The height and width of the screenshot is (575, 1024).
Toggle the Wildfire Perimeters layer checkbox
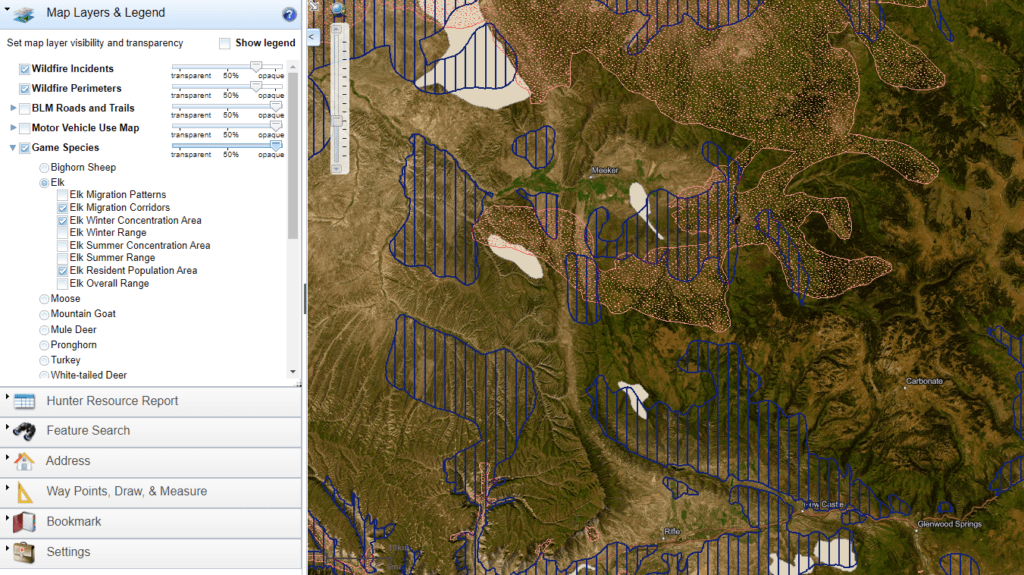click(25, 89)
